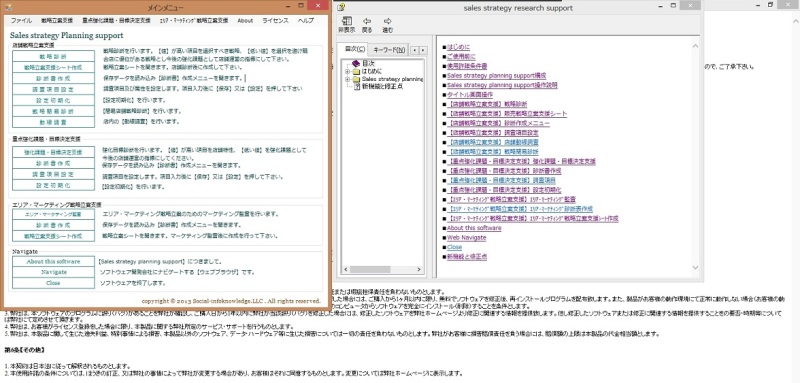Open the ライセンス menu
The width and height of the screenshot is (800, 383).
[x=276, y=21]
